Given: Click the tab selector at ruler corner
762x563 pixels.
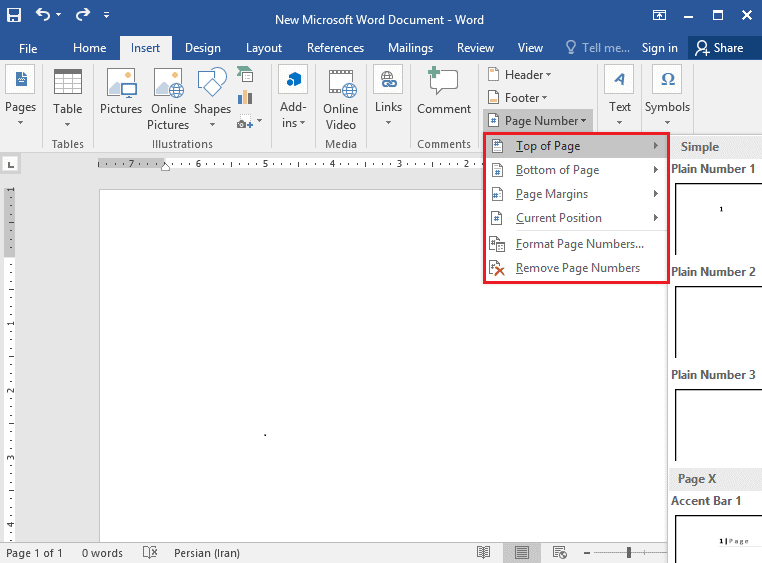Looking at the screenshot, I should [x=10, y=164].
